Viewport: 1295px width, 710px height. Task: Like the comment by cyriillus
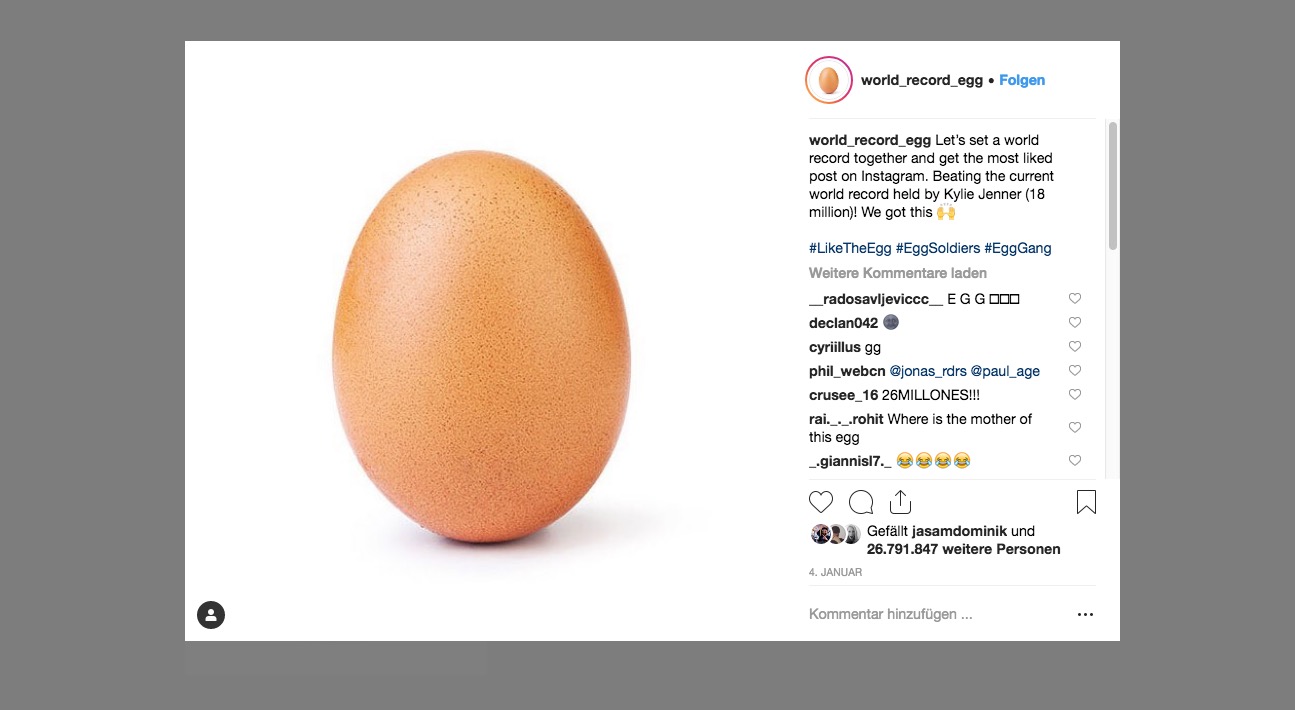coord(1075,347)
